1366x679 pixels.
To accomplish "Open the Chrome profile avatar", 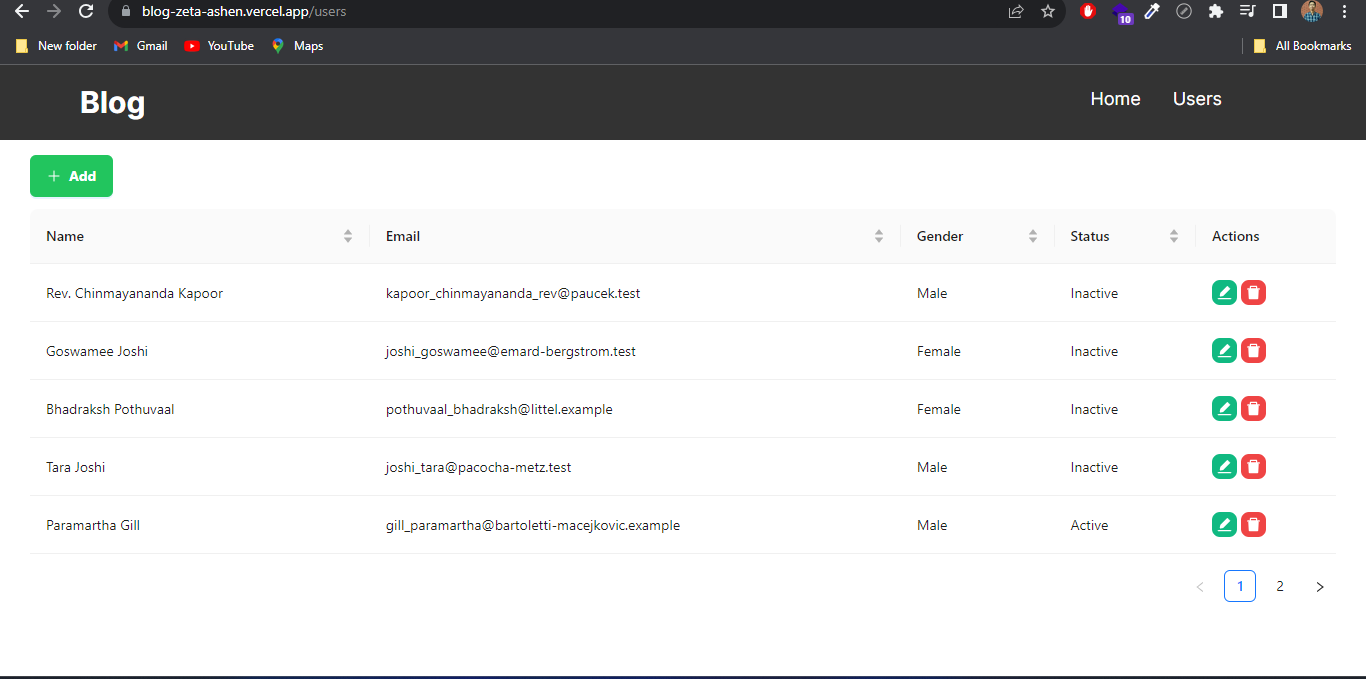I will pos(1312,11).
